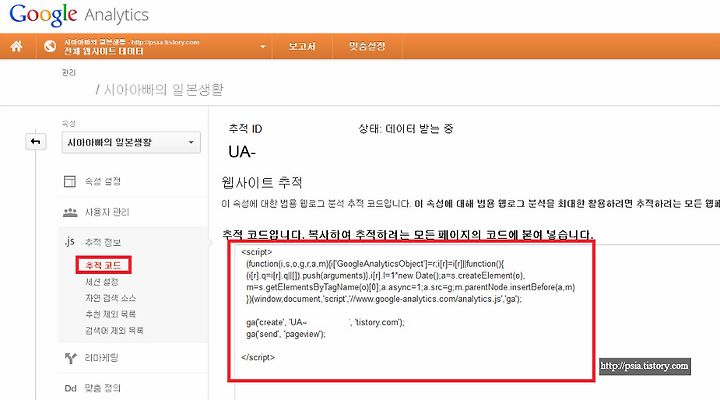Image resolution: width=720 pixels, height=400 pixels.
Task: Click the opening <script> tag line
Action: 257,252
